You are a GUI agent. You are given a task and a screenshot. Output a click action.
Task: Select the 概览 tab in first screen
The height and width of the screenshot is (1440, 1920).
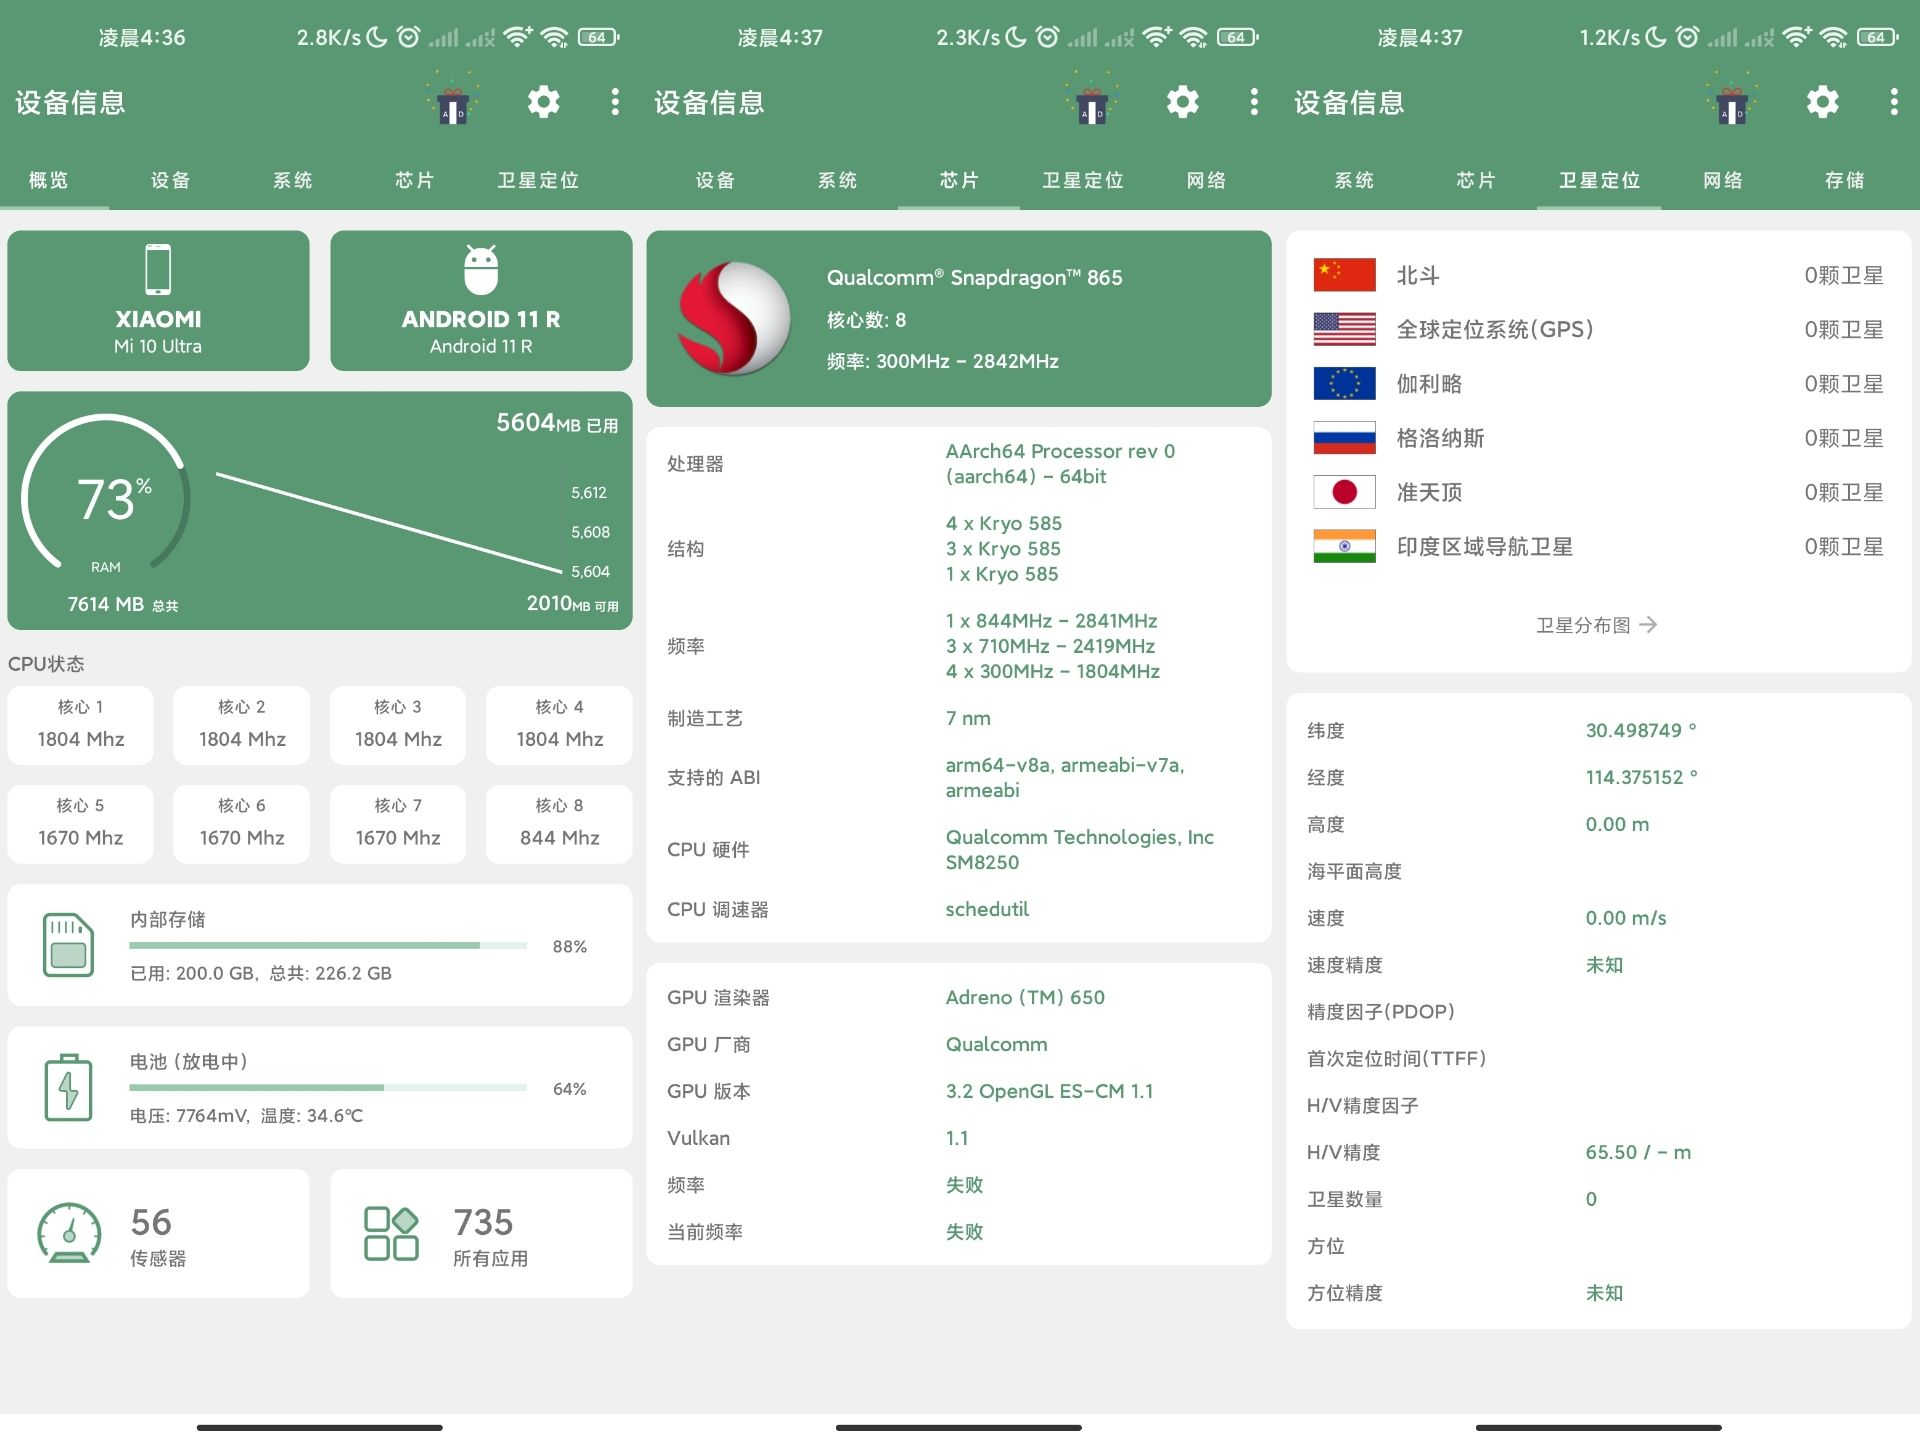click(x=49, y=180)
